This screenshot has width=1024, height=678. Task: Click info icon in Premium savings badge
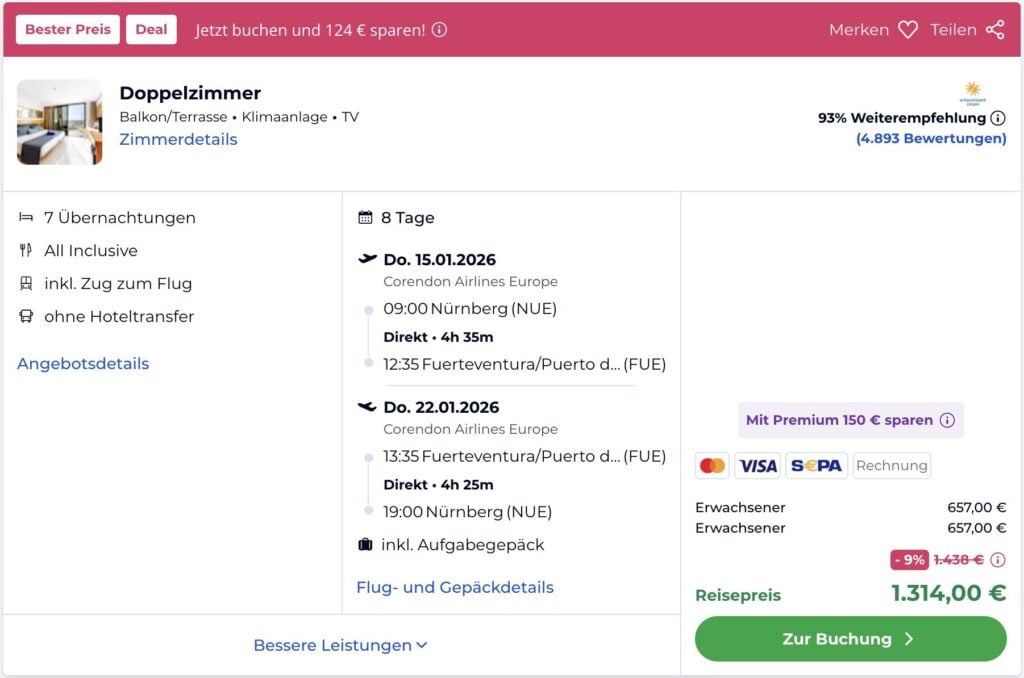tap(947, 420)
